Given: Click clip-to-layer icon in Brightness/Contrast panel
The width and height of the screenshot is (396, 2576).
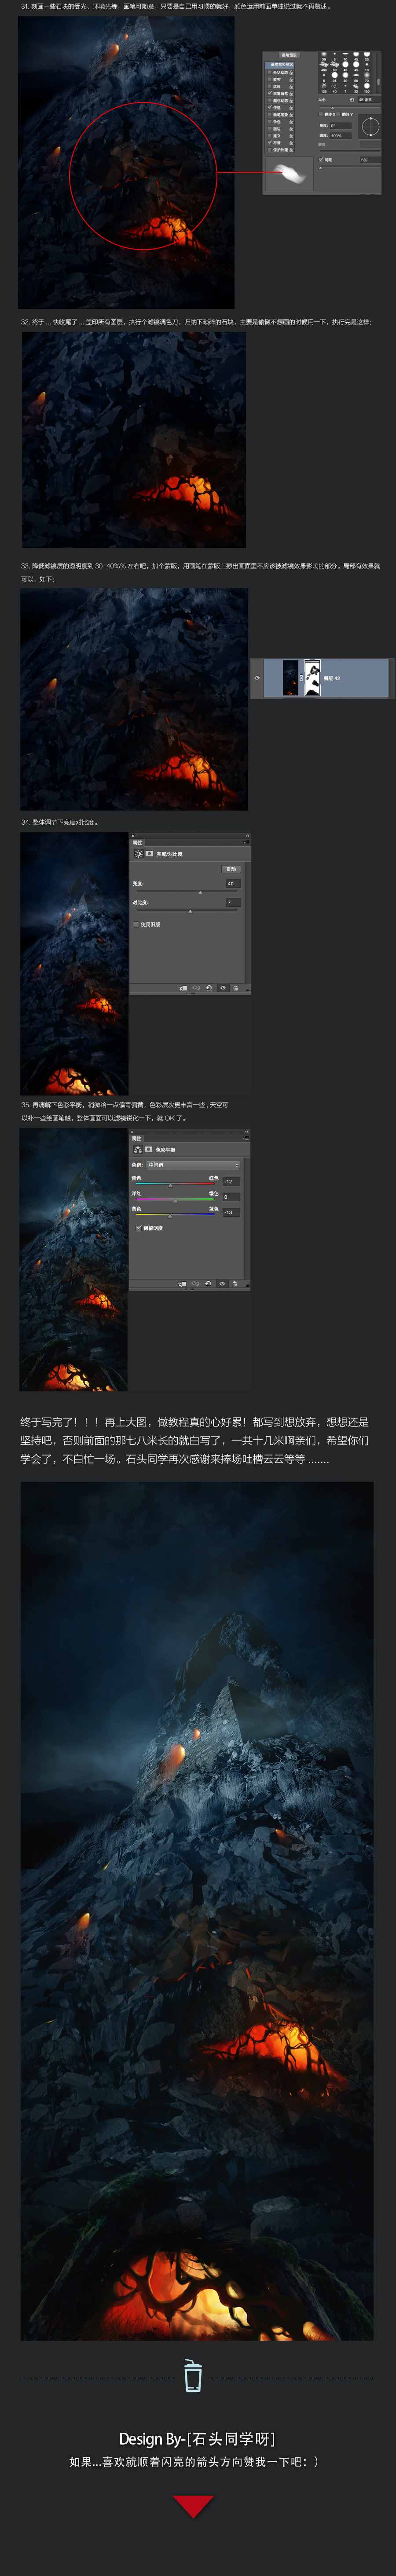Looking at the screenshot, I should 184,988.
